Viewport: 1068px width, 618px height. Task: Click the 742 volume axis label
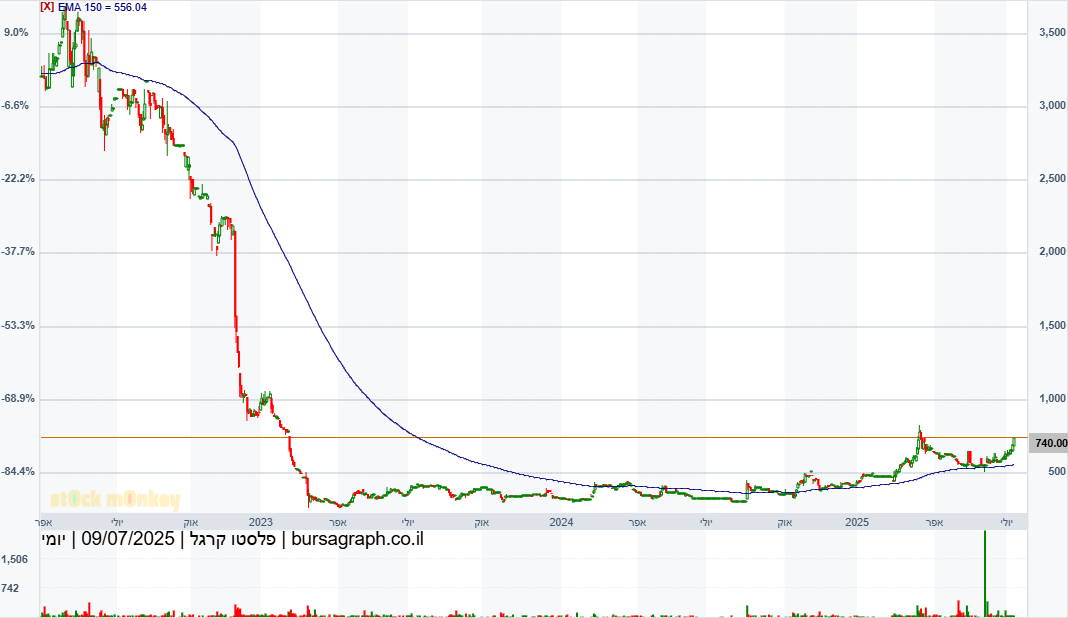pos(10,588)
